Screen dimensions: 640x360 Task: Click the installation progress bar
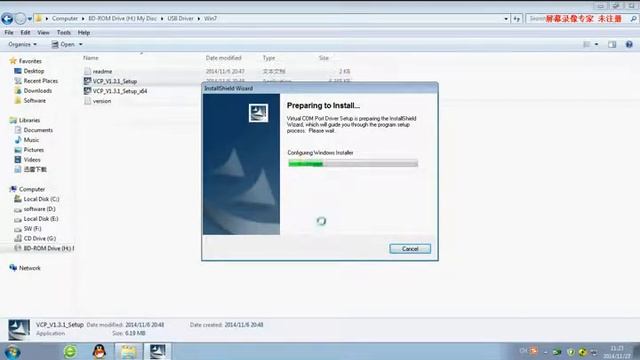353,164
